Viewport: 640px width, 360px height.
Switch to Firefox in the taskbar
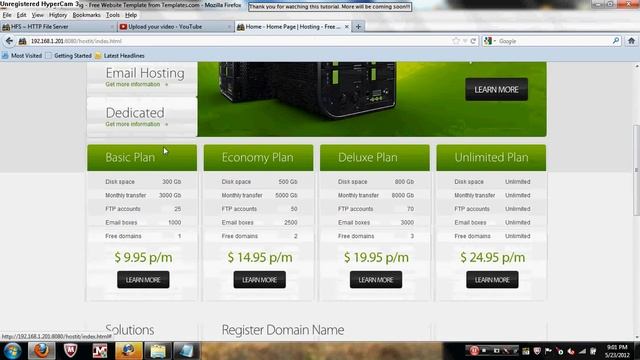(x=41, y=351)
